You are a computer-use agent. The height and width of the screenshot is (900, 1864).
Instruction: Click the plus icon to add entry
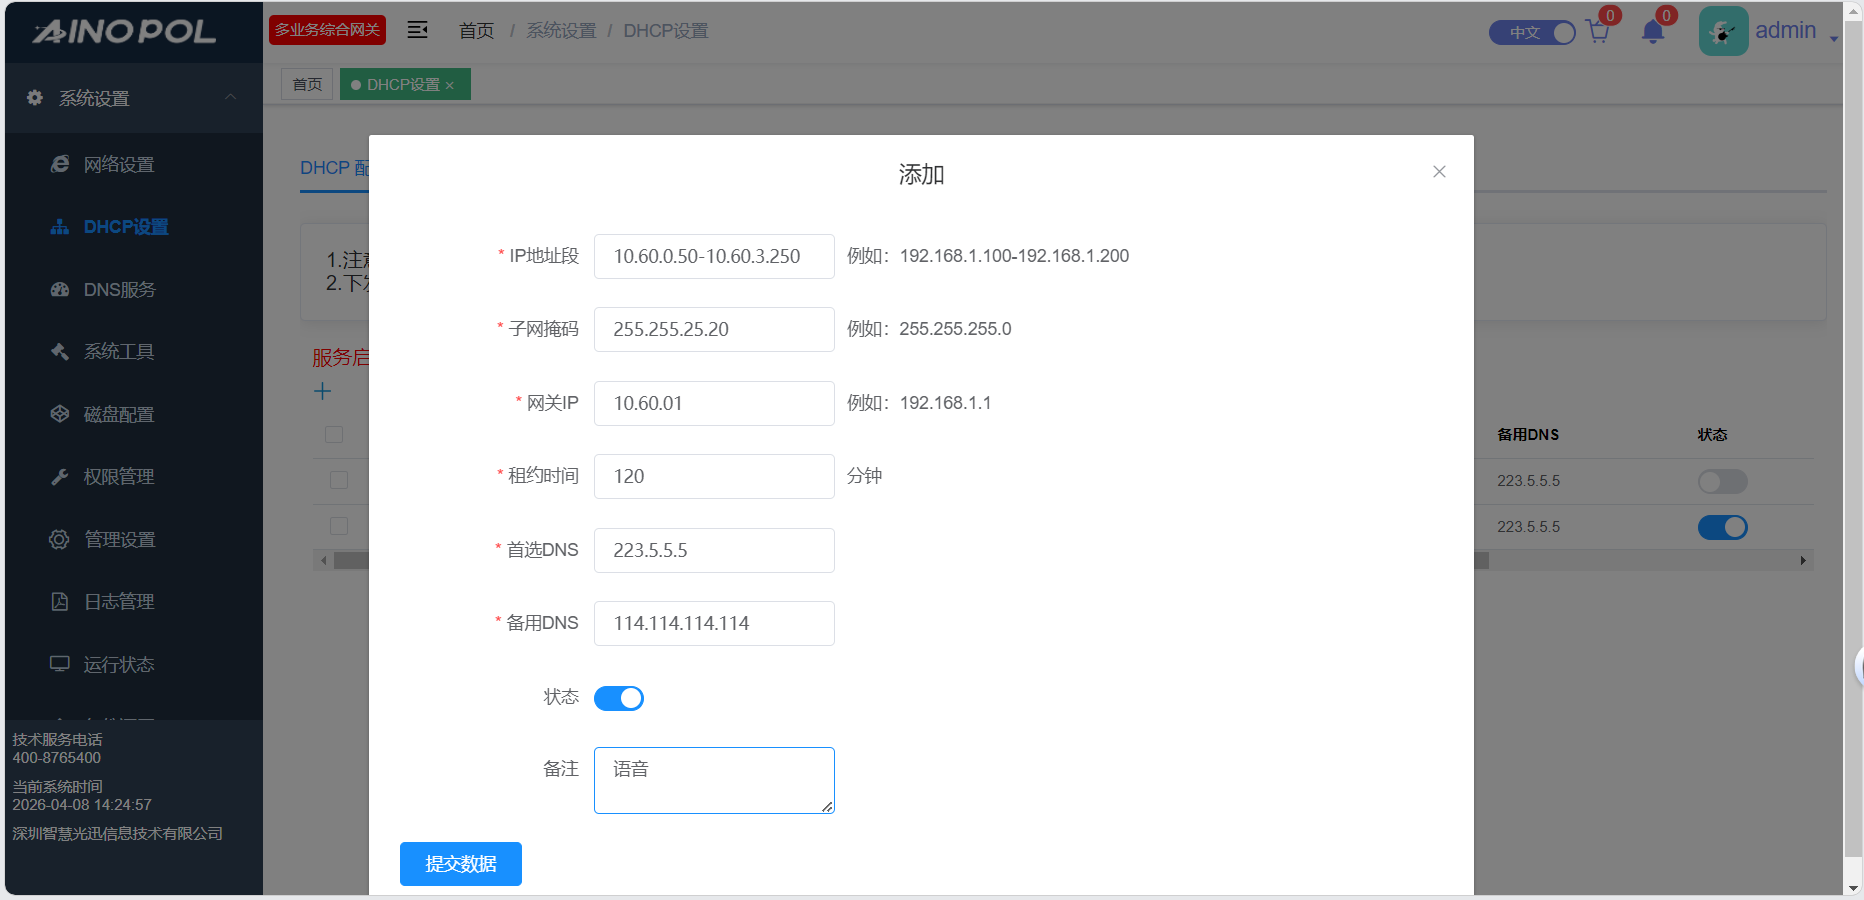(322, 392)
